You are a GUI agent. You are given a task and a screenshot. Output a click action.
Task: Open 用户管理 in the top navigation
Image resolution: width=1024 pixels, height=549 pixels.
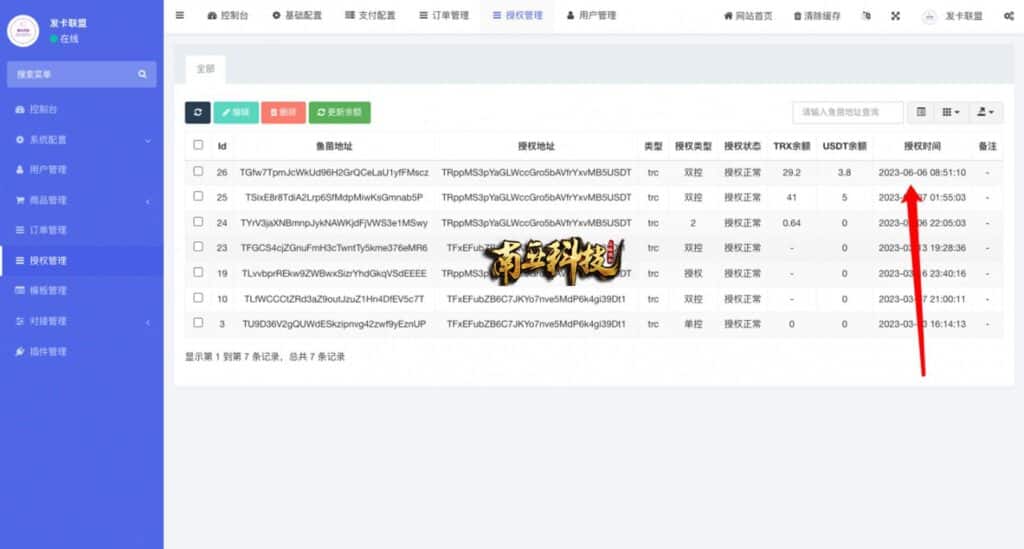click(591, 16)
